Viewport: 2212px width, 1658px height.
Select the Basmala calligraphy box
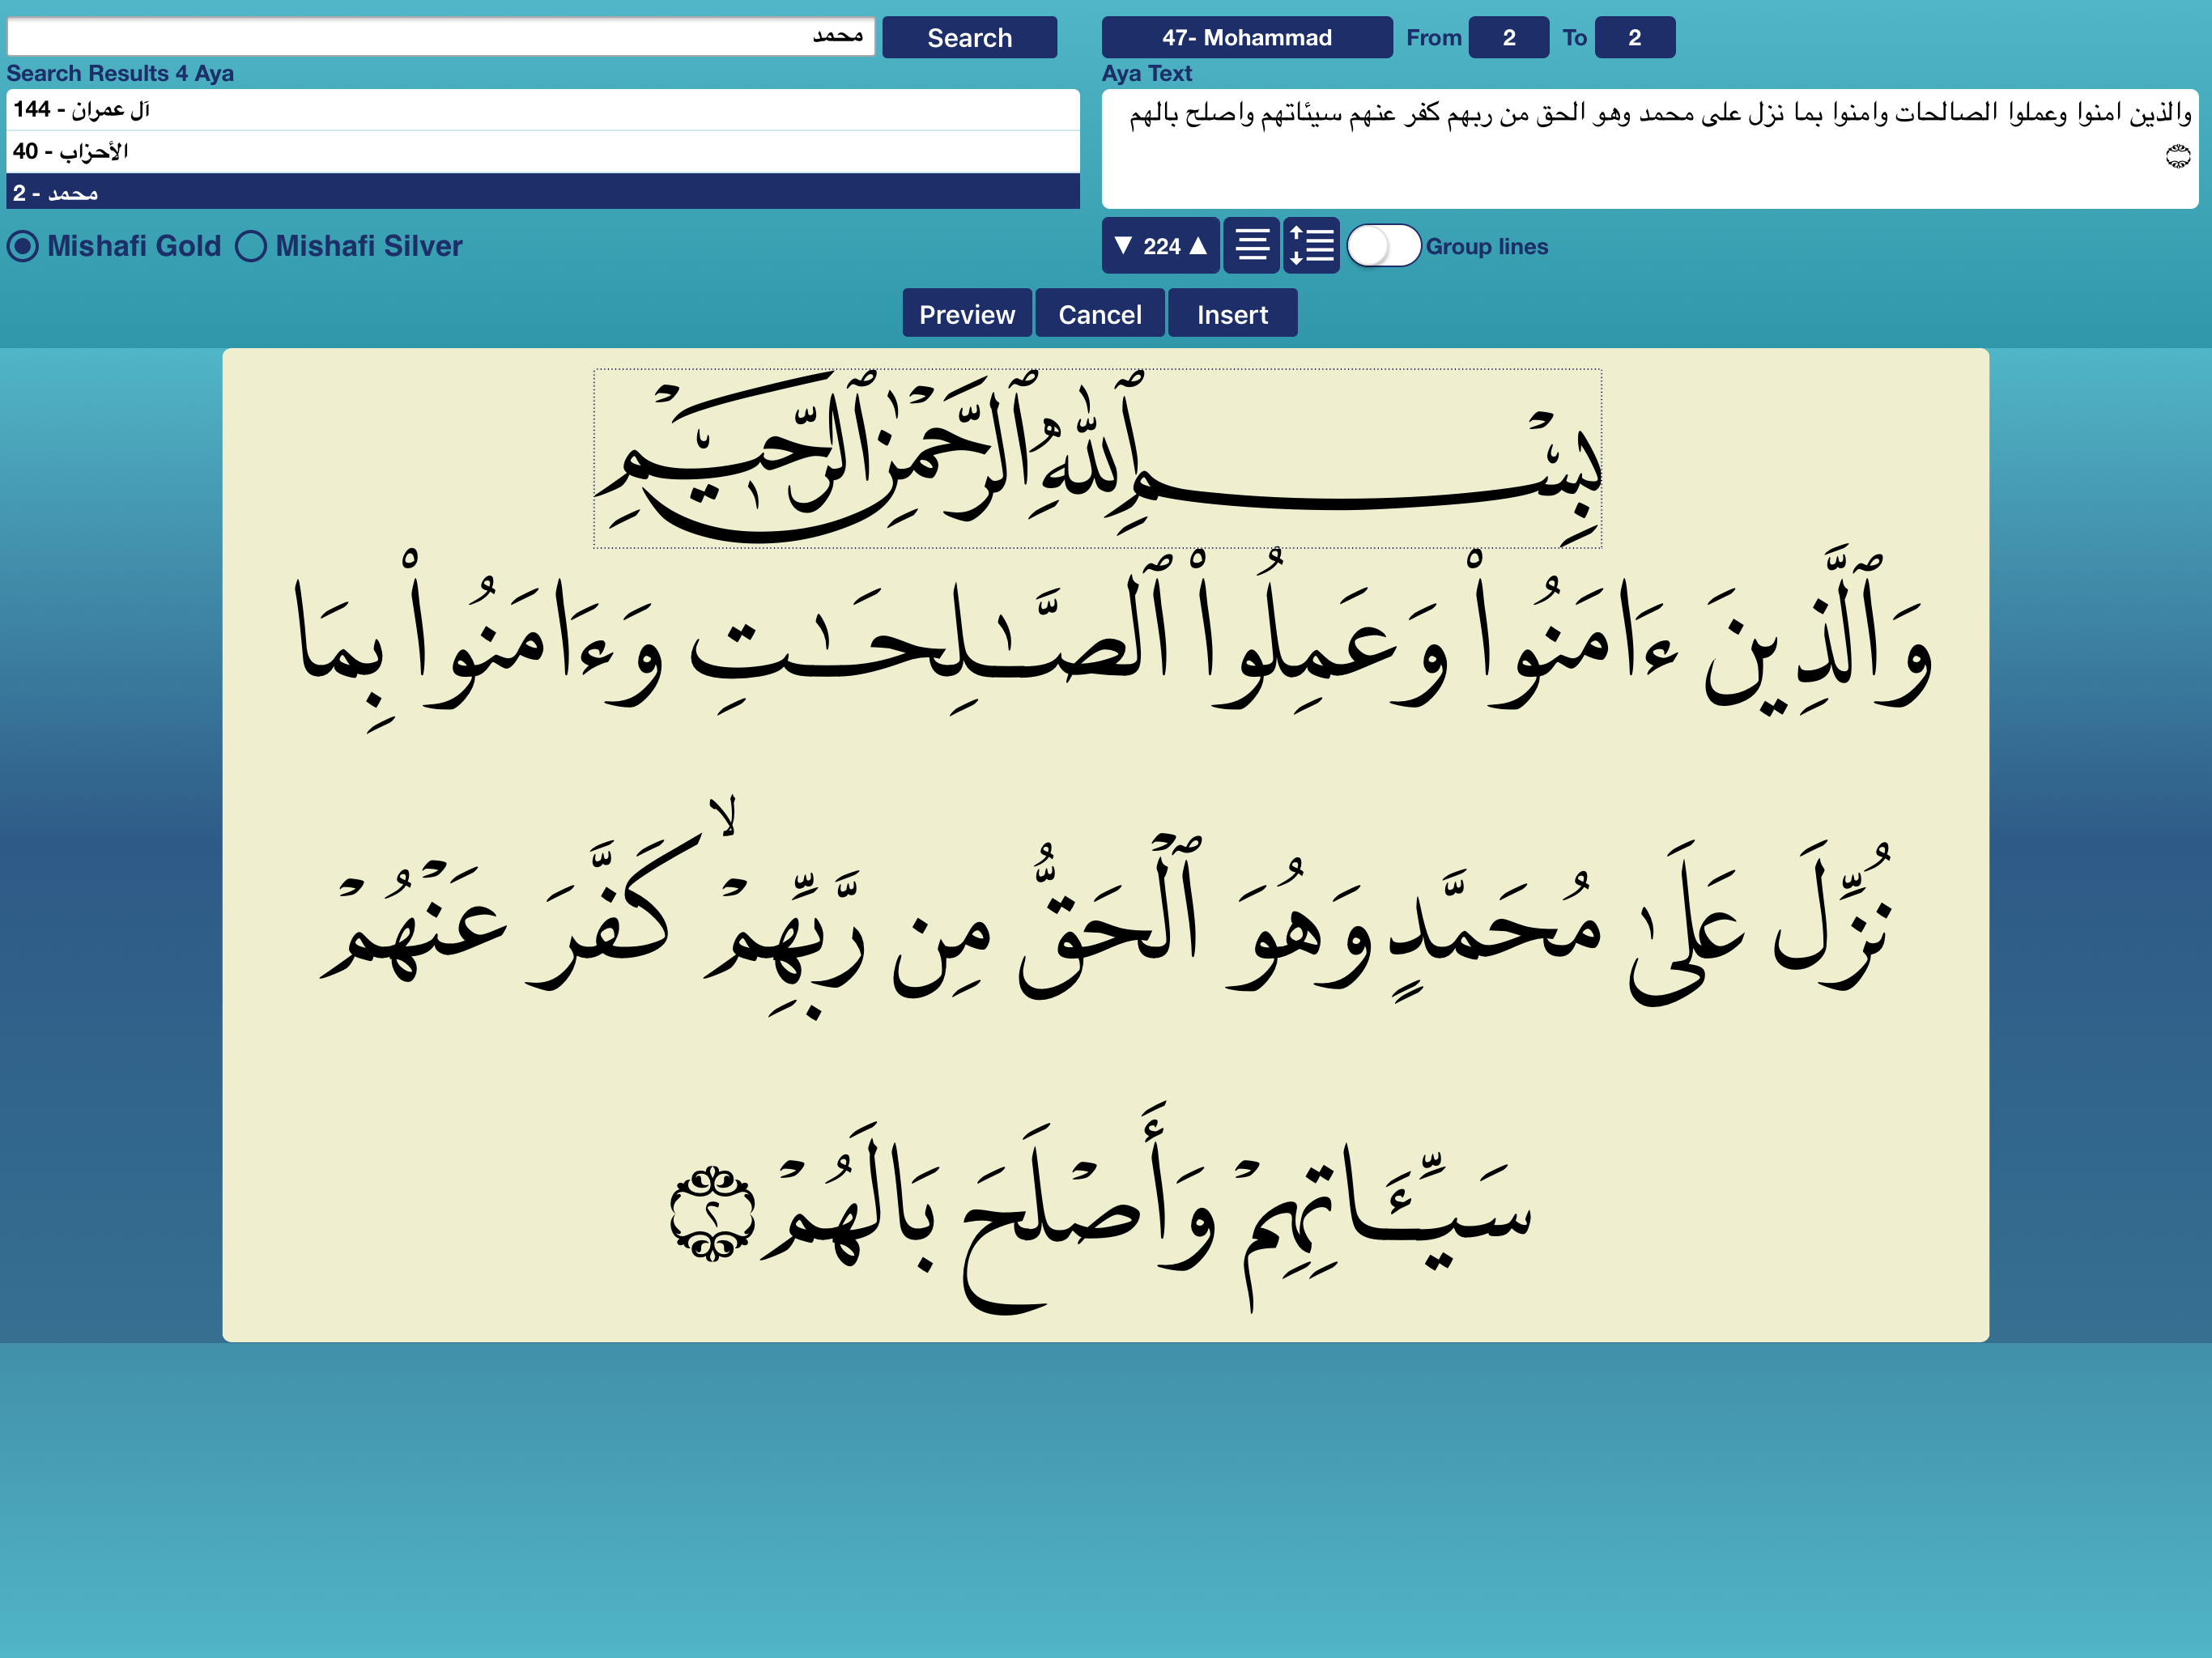[x=1097, y=458]
